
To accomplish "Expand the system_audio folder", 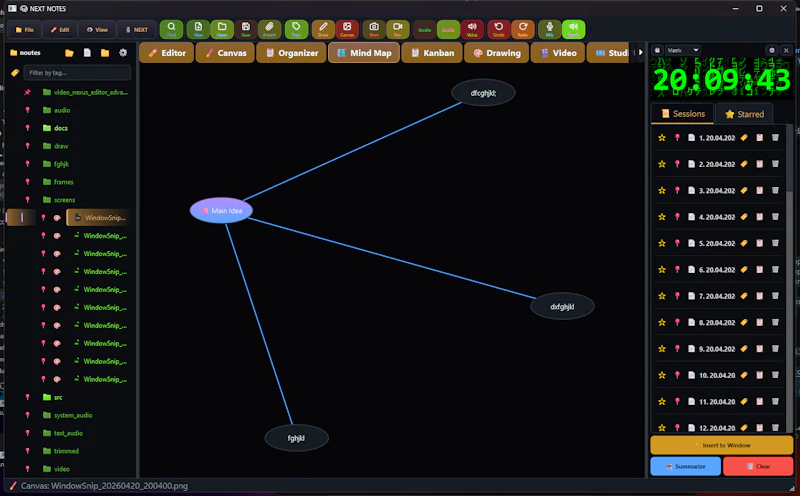I will coord(68,415).
